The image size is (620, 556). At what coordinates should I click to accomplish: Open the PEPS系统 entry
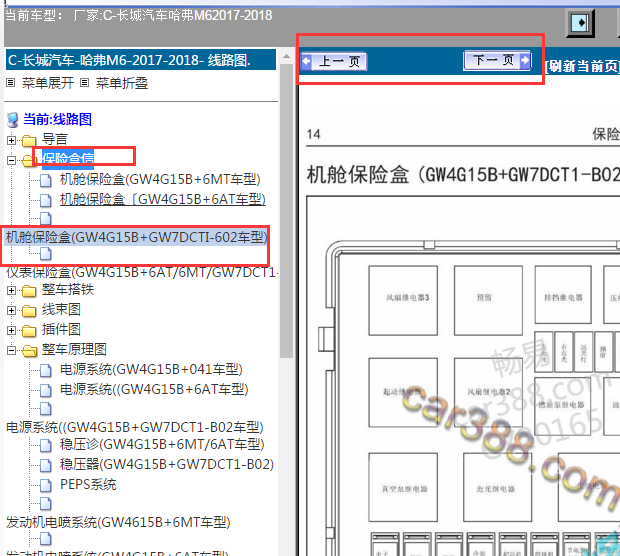tap(88, 484)
